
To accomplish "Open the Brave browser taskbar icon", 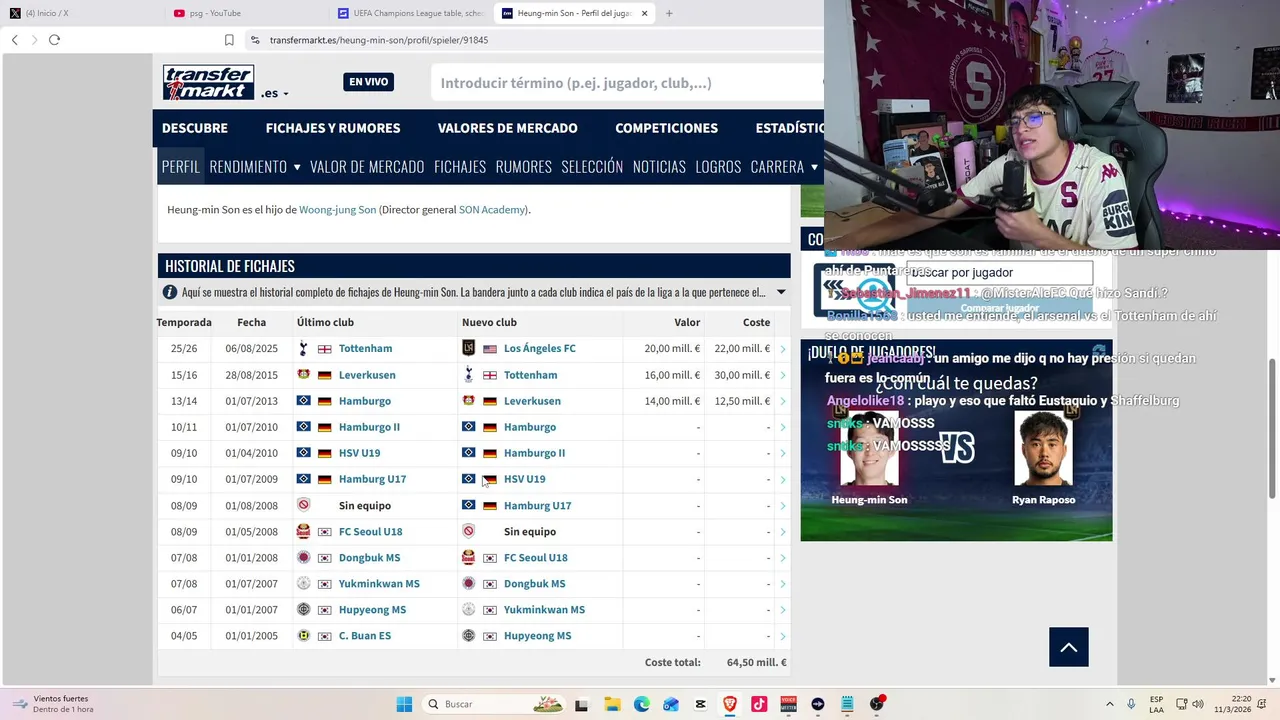I will pos(730,704).
